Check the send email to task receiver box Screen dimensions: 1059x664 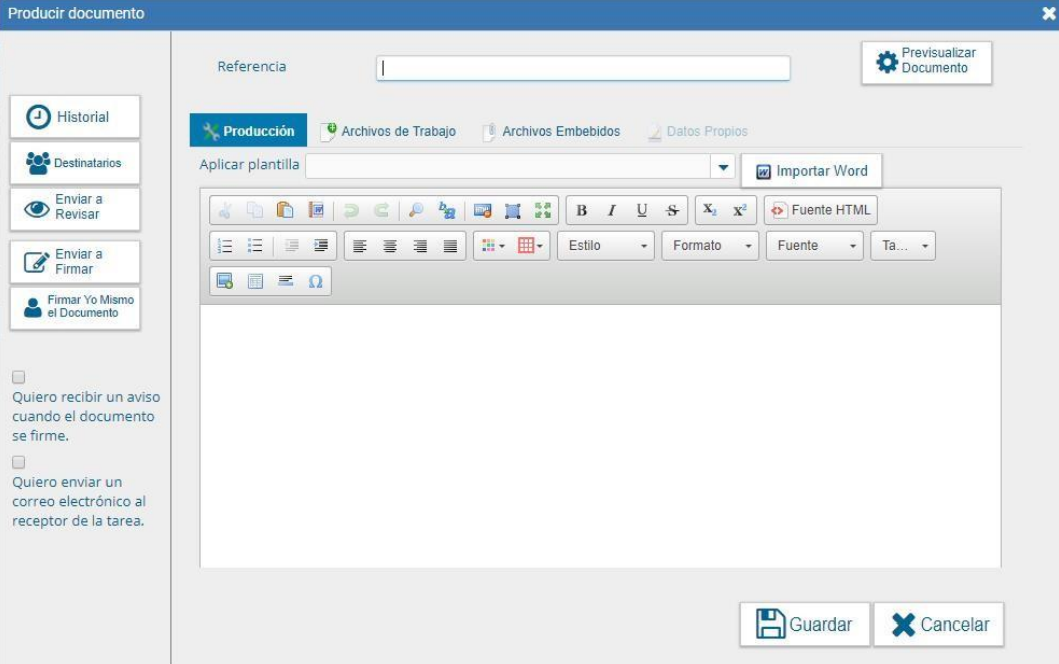[19, 462]
